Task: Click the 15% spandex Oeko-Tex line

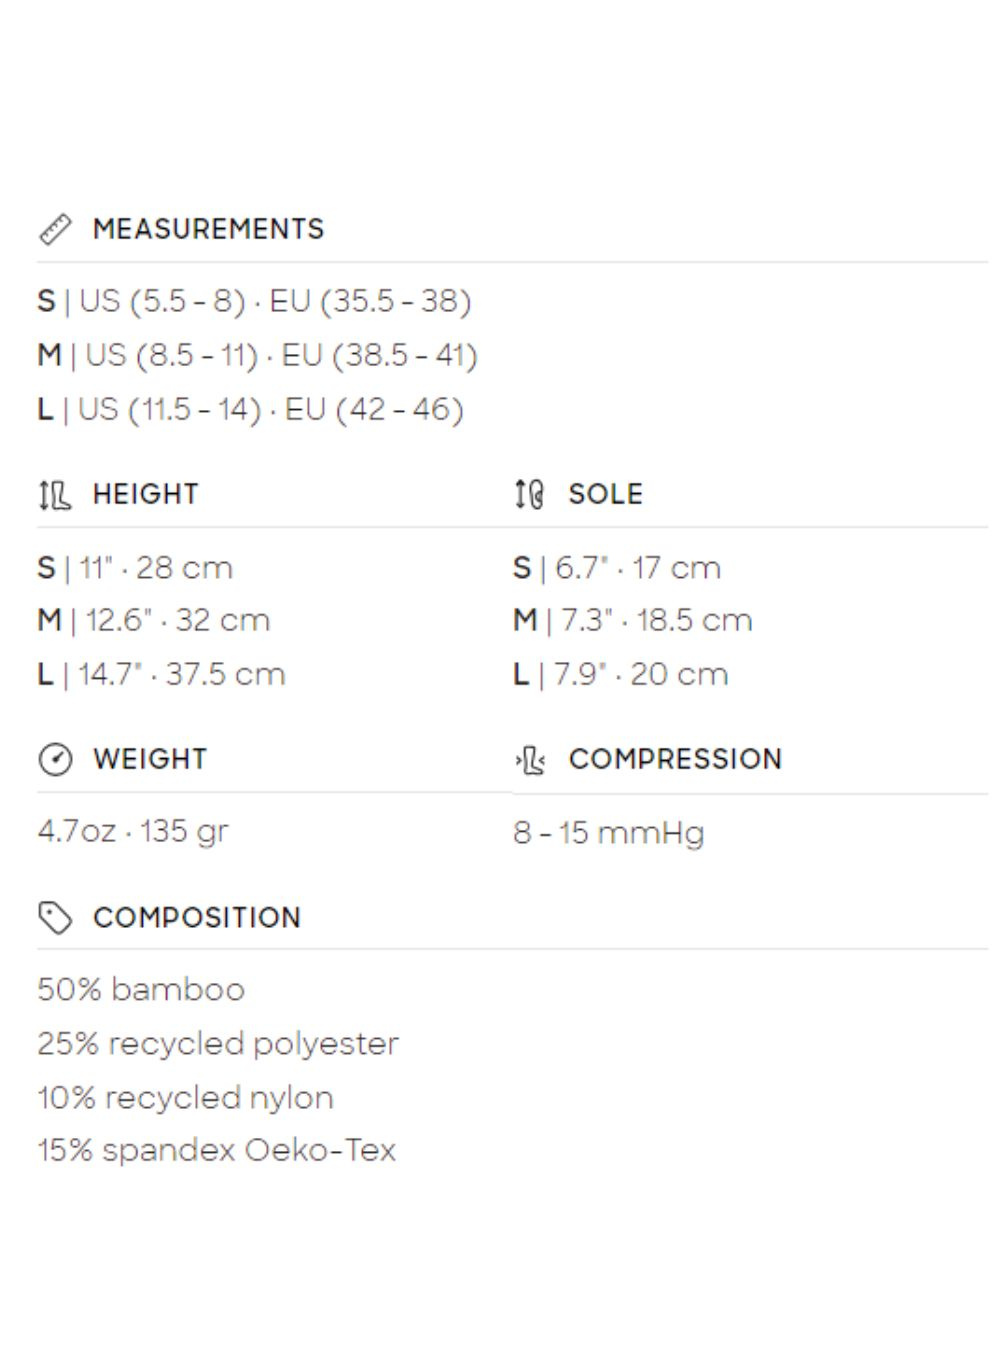Action: tap(216, 1150)
